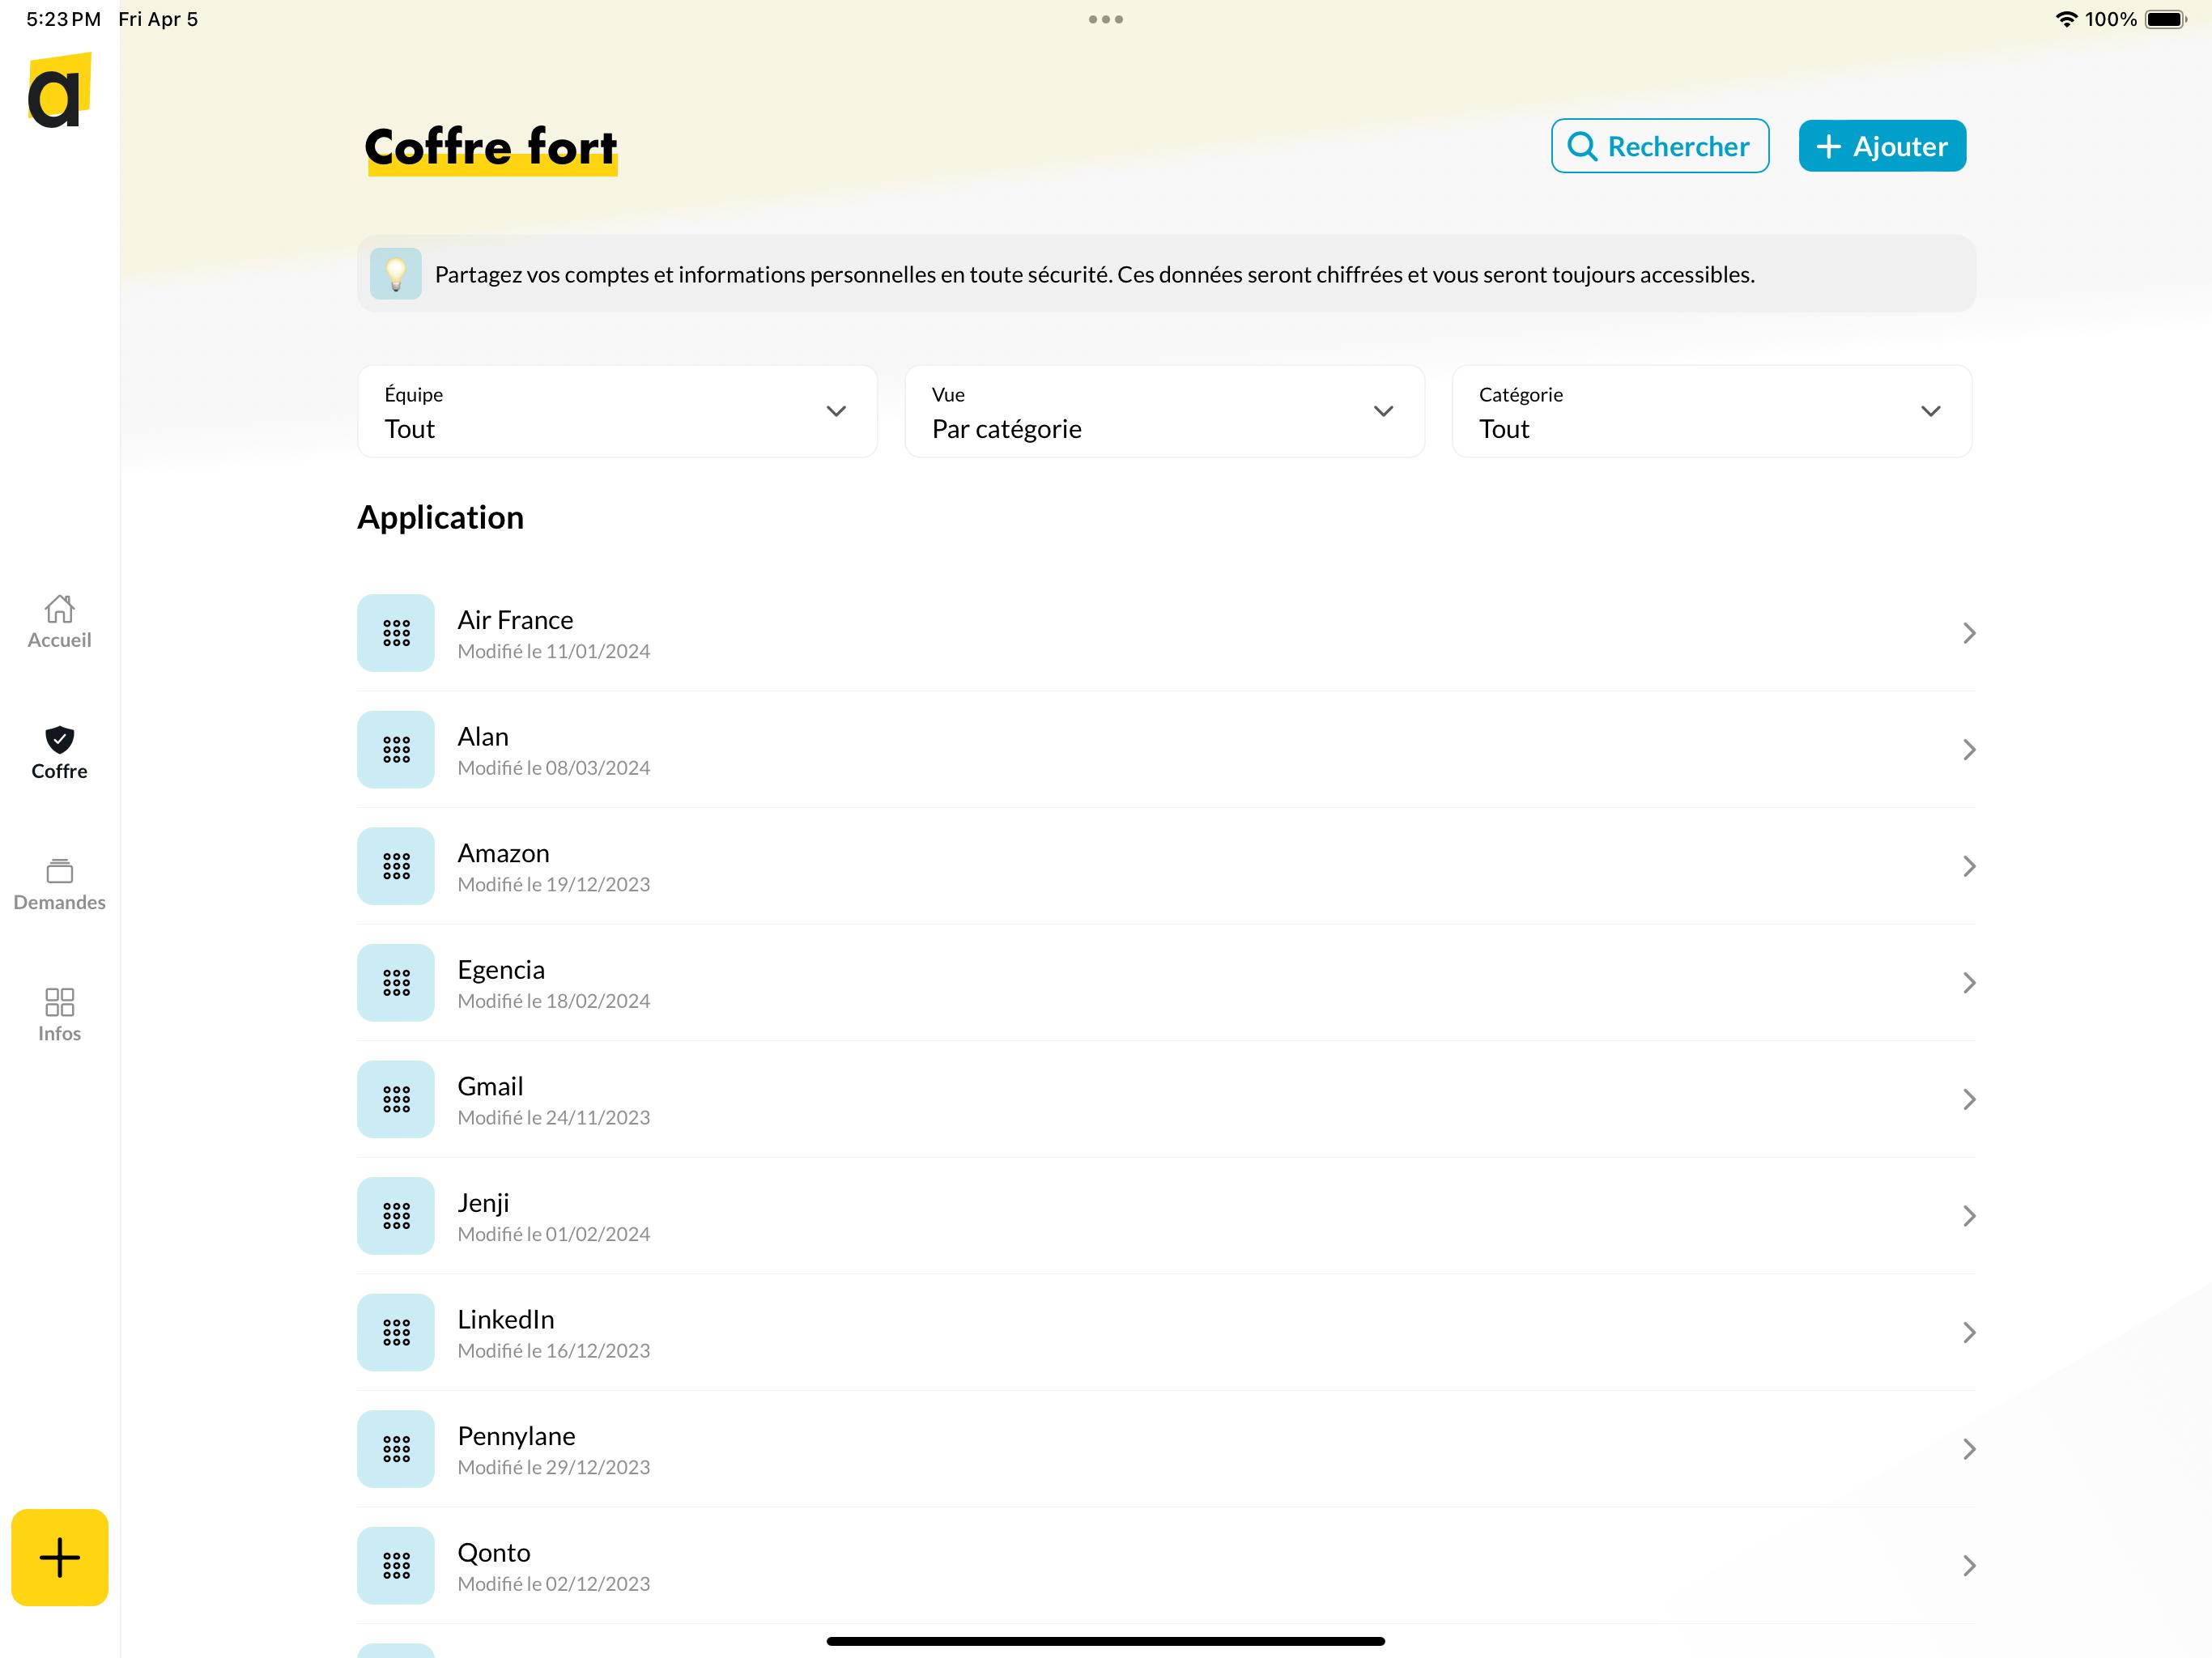2212x1658 pixels.
Task: Click the Egencia keypad icon
Action: (x=396, y=983)
